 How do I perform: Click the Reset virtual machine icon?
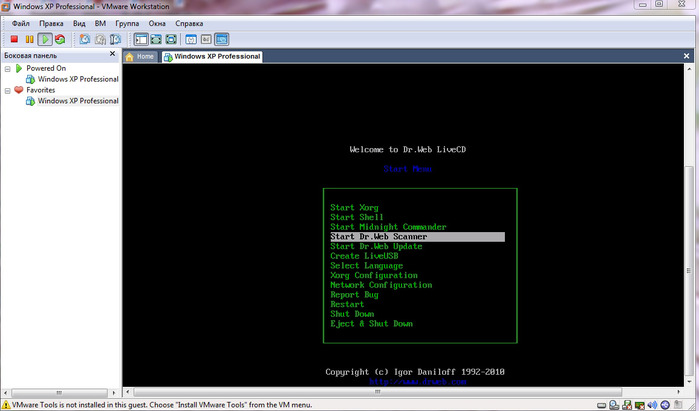coord(60,39)
